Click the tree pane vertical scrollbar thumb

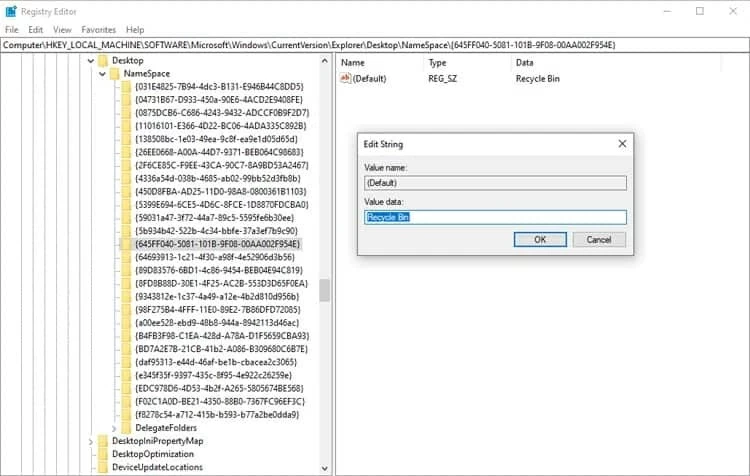point(324,290)
